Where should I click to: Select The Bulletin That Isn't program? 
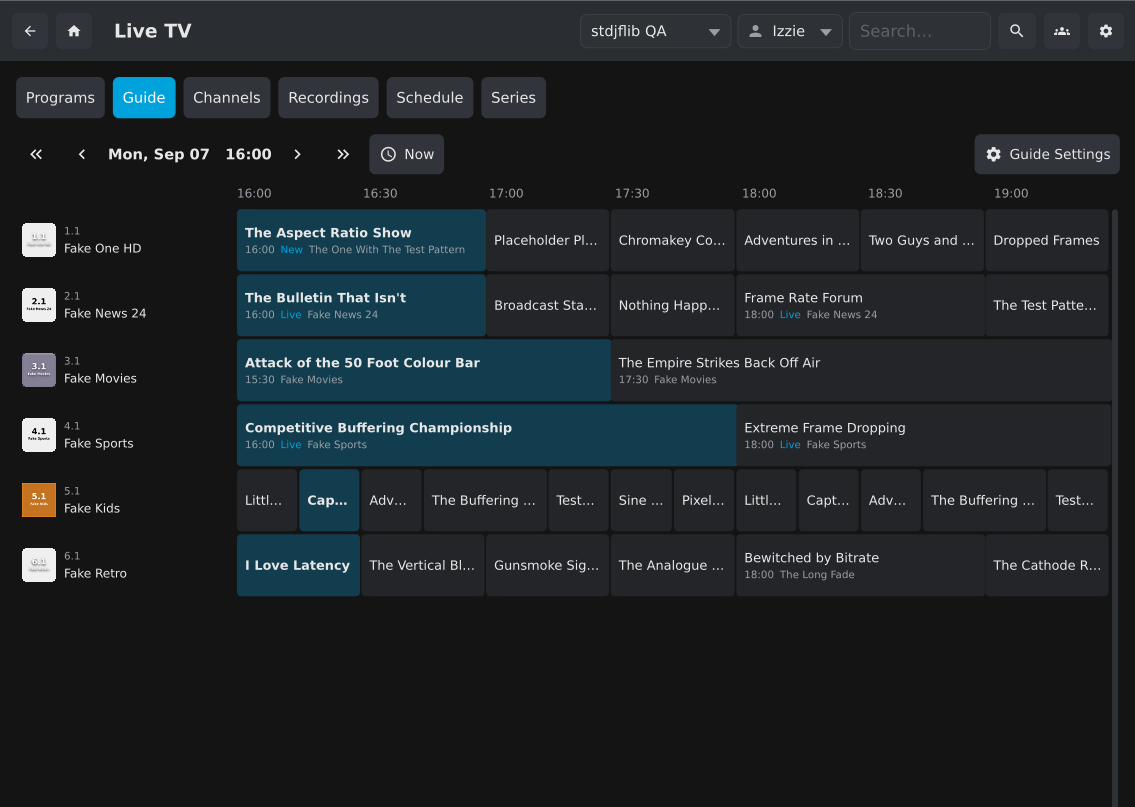[361, 305]
